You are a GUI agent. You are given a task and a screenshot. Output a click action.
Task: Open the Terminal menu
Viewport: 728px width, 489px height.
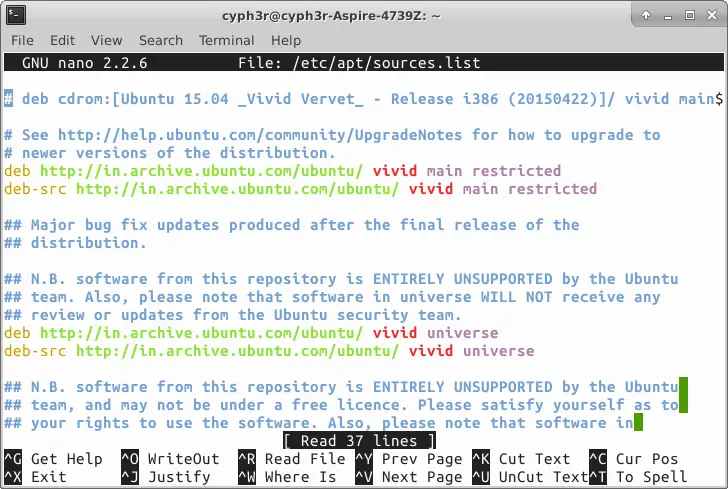tap(226, 40)
